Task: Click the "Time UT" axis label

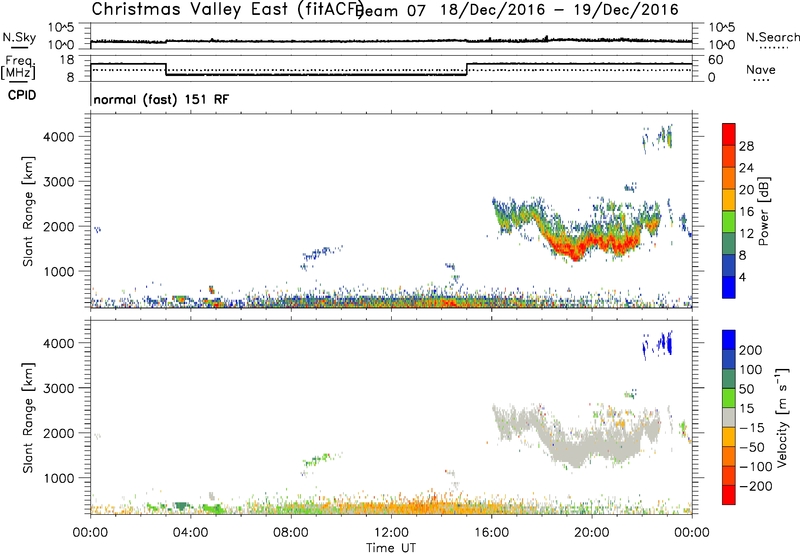Action: tap(391, 548)
